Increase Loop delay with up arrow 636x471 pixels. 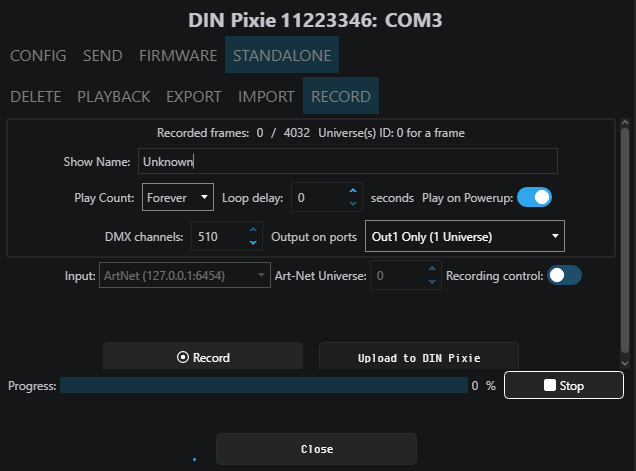(x=353, y=191)
